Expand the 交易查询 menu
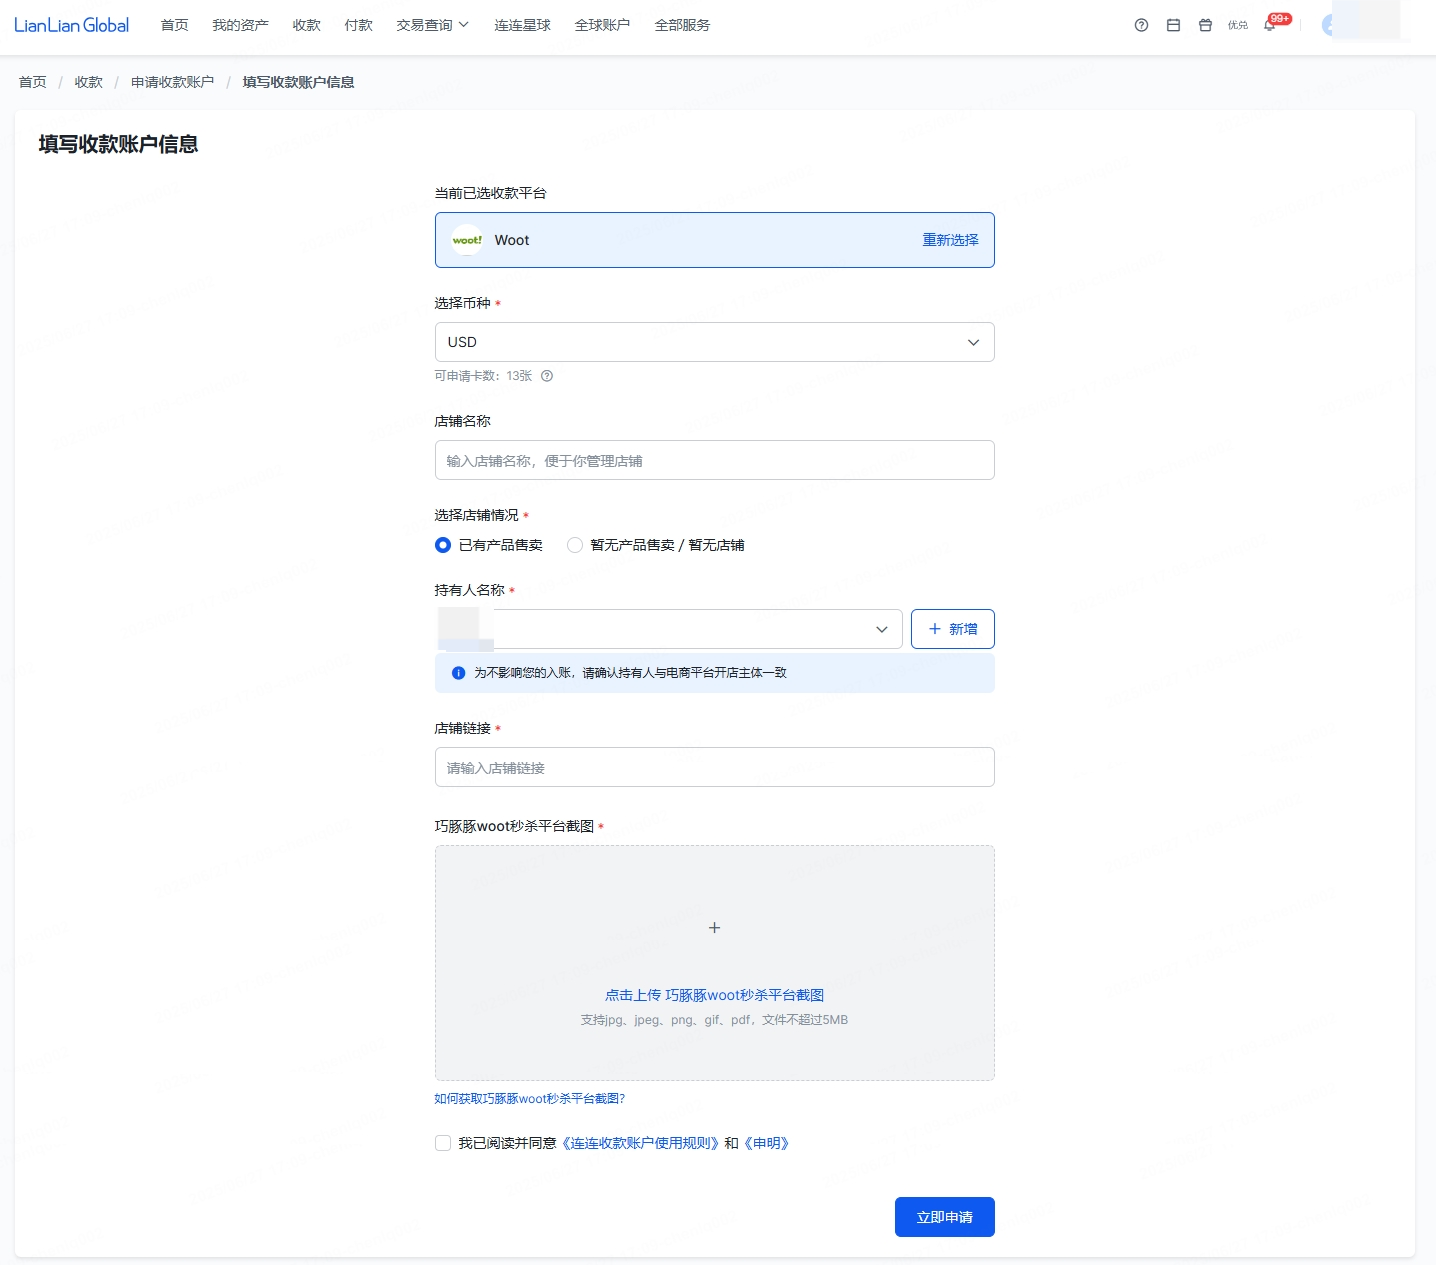The height and width of the screenshot is (1265, 1436). pyautogui.click(x=432, y=25)
